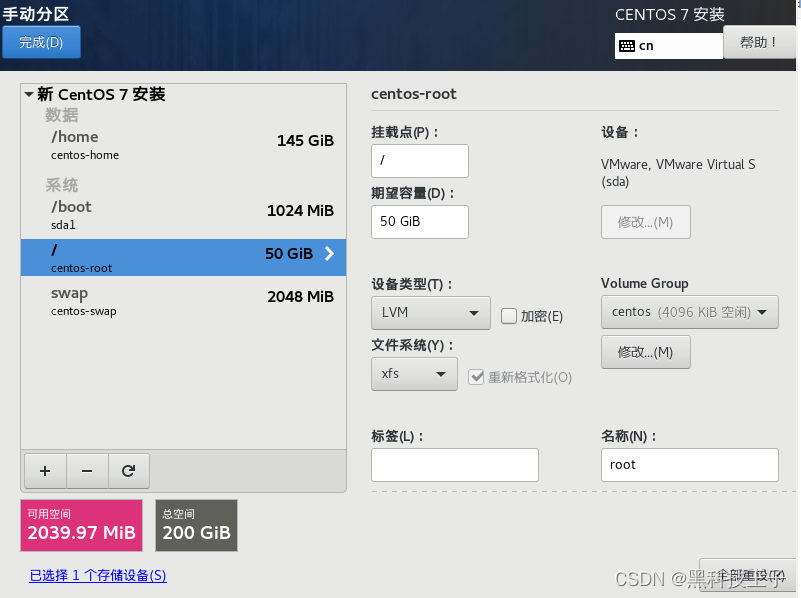
Task: Click the 修改...(M) button under Volume Group
Action: click(646, 352)
